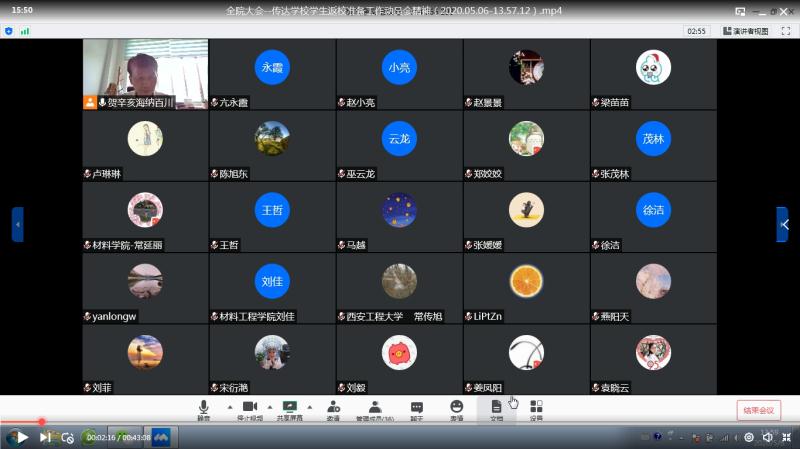This screenshot has height=449, width=800.
Task: Expand share screen options arrow
Action: click(x=308, y=407)
